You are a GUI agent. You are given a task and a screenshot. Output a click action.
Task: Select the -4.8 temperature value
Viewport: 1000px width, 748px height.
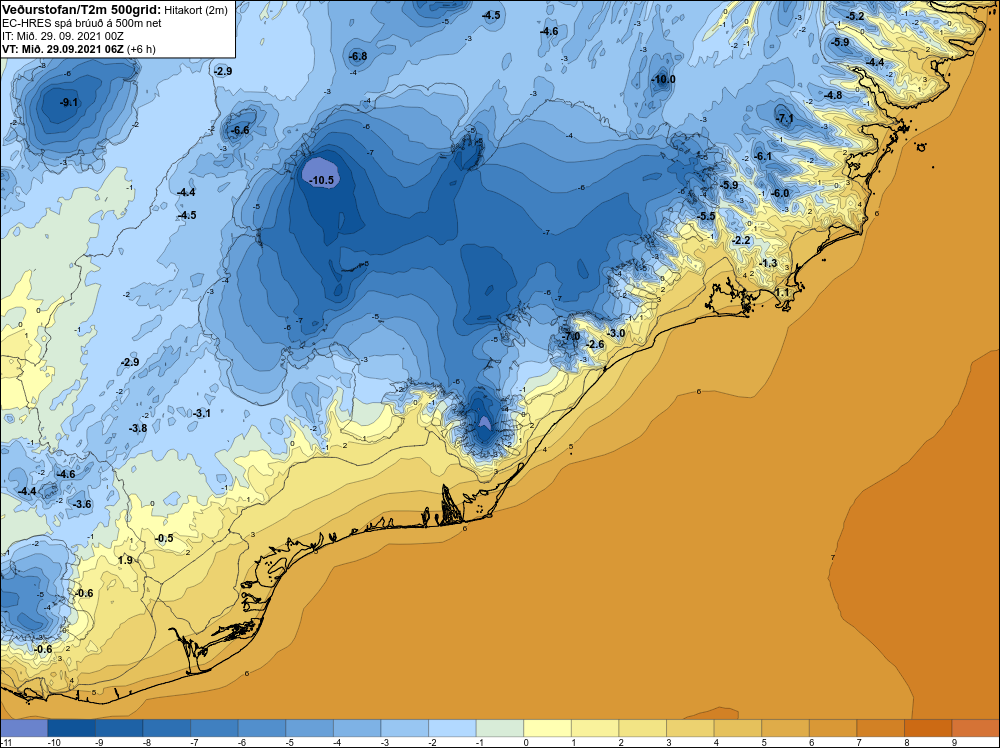[x=832, y=96]
